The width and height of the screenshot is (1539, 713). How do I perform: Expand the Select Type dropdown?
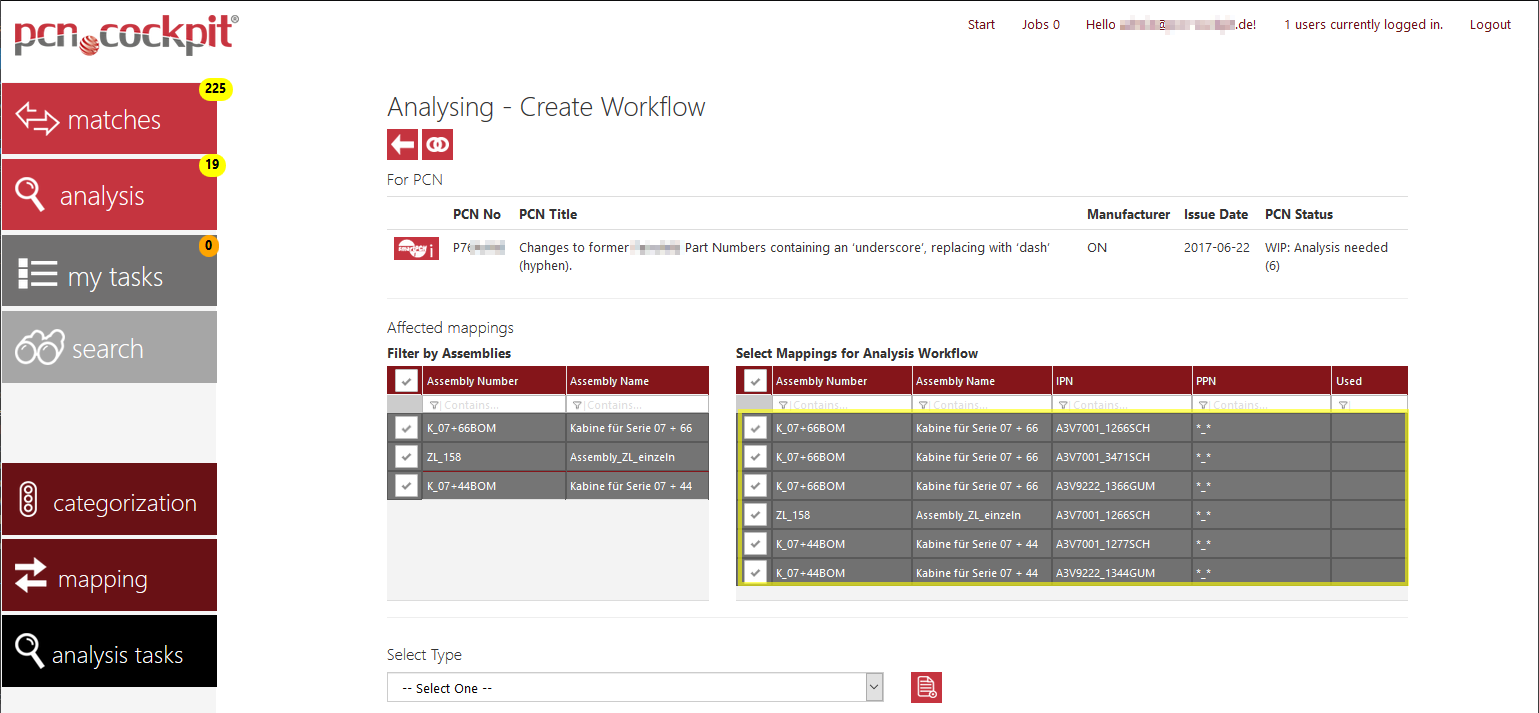tap(635, 688)
